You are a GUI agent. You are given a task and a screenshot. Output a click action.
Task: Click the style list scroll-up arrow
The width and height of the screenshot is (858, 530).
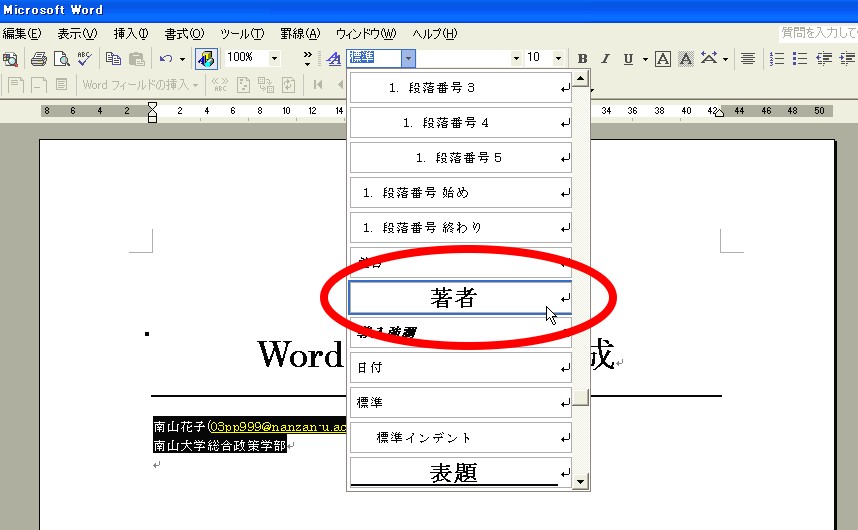[x=581, y=78]
